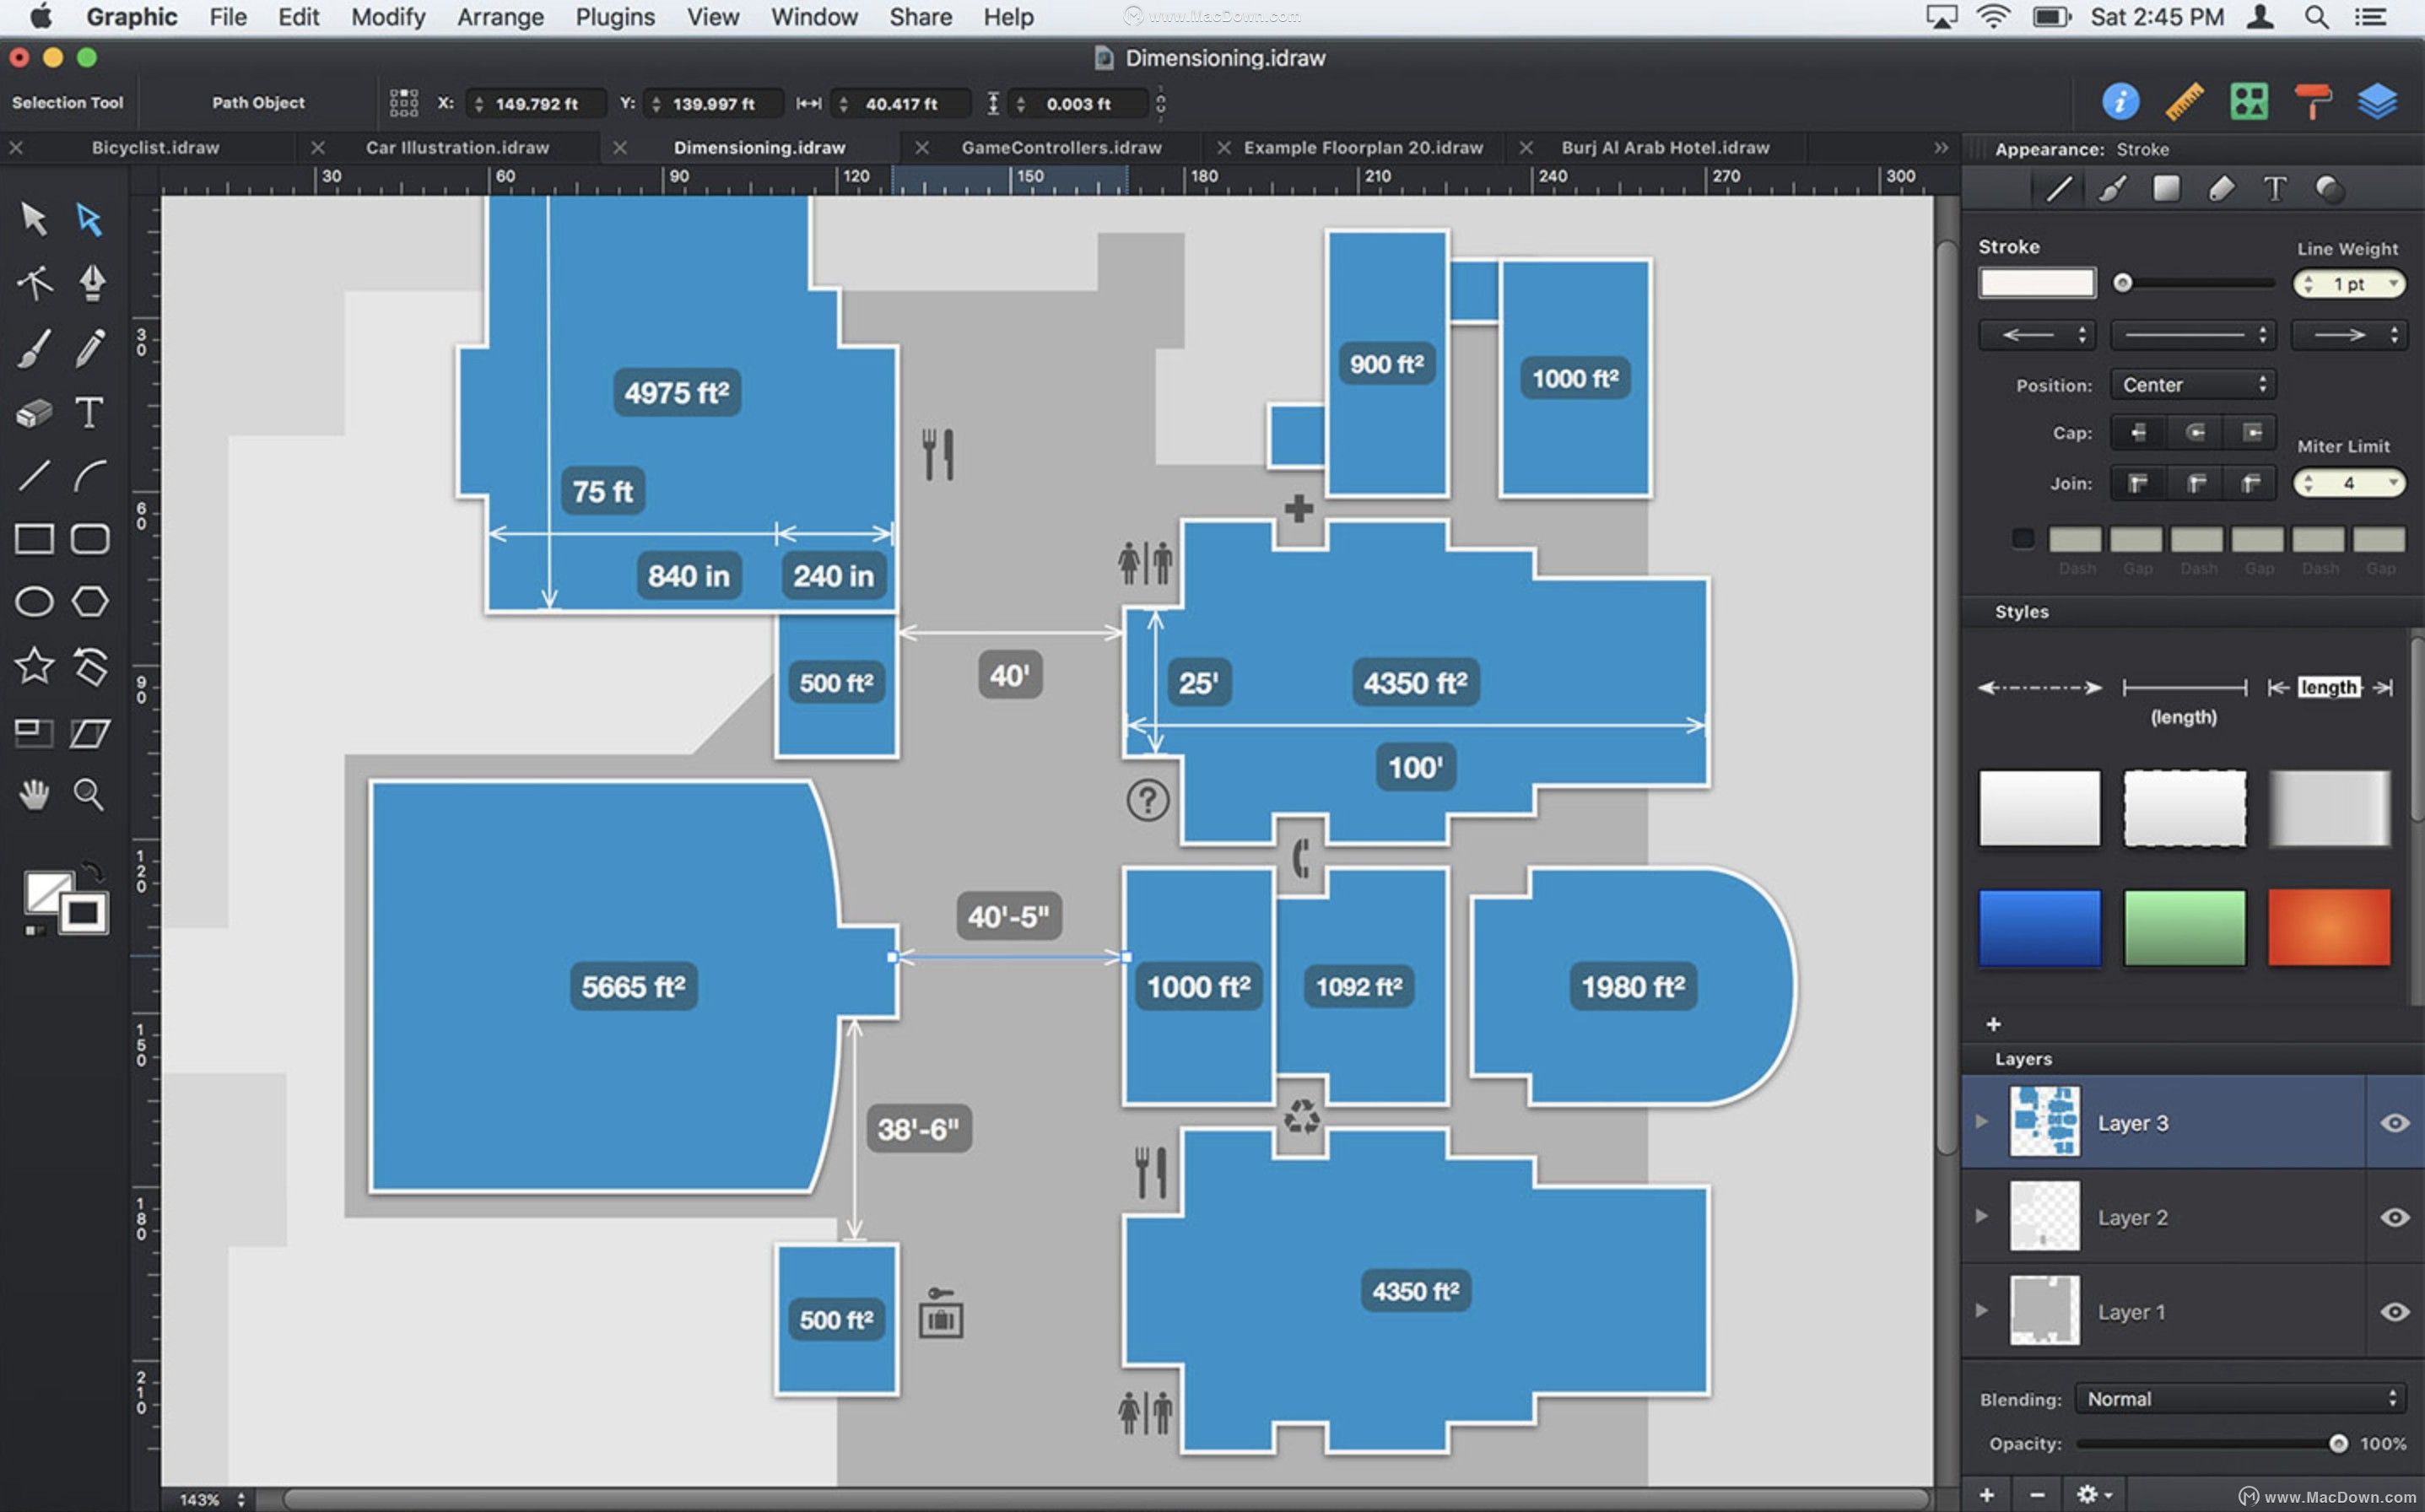This screenshot has width=2425, height=1512.
Task: Open the Position Center dropdown
Action: (x=2193, y=385)
